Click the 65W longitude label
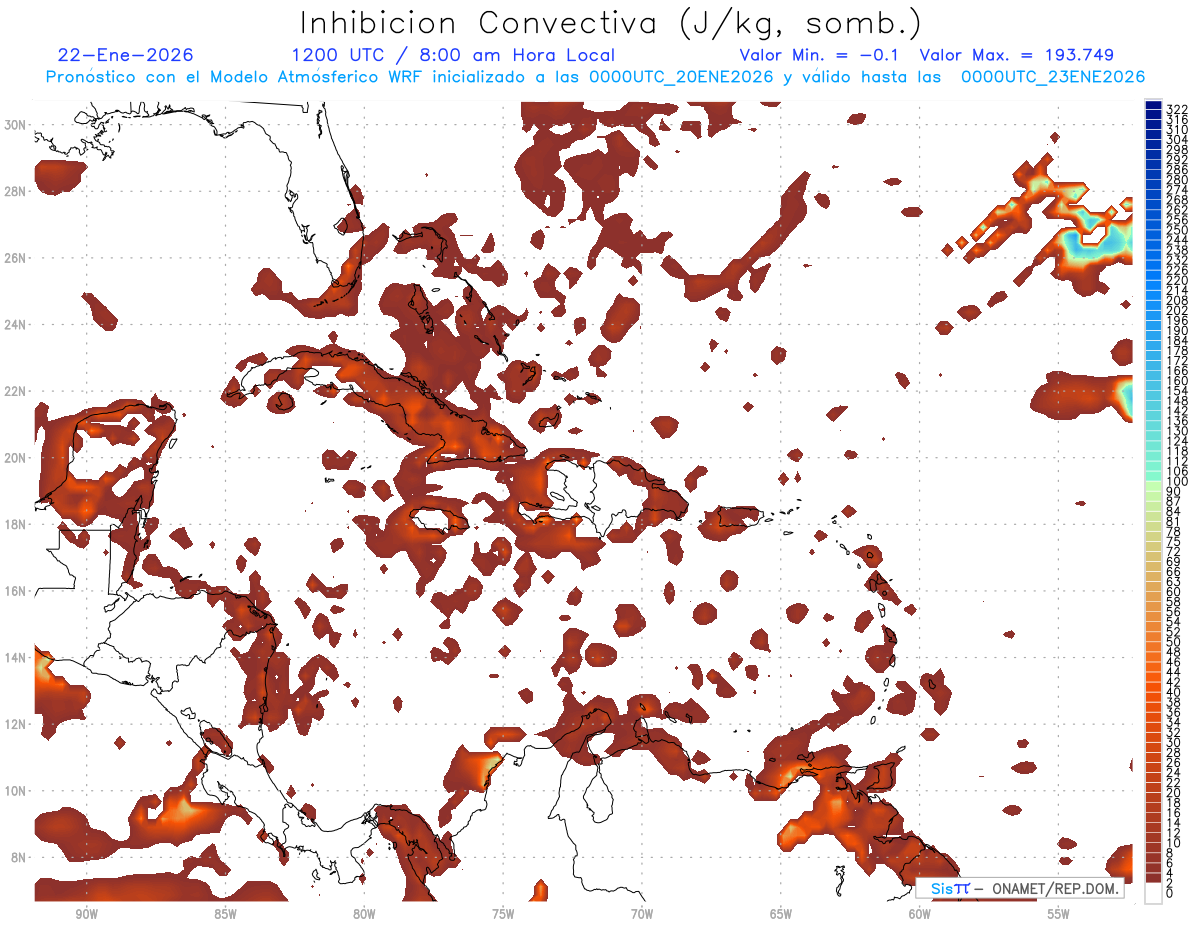The height and width of the screenshot is (927, 1200). pos(781,914)
